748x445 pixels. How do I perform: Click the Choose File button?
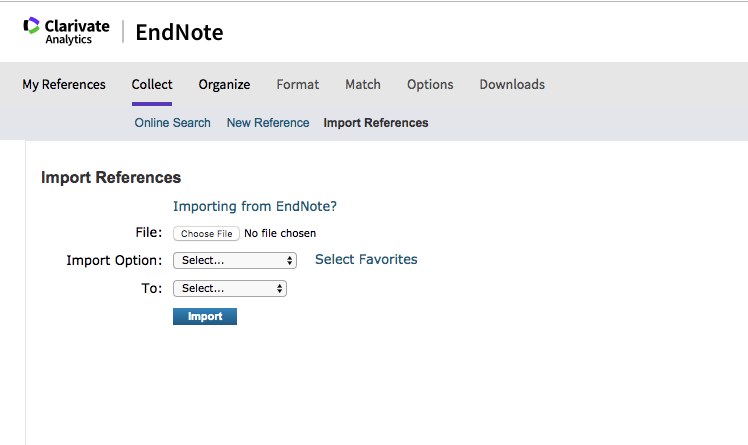206,234
